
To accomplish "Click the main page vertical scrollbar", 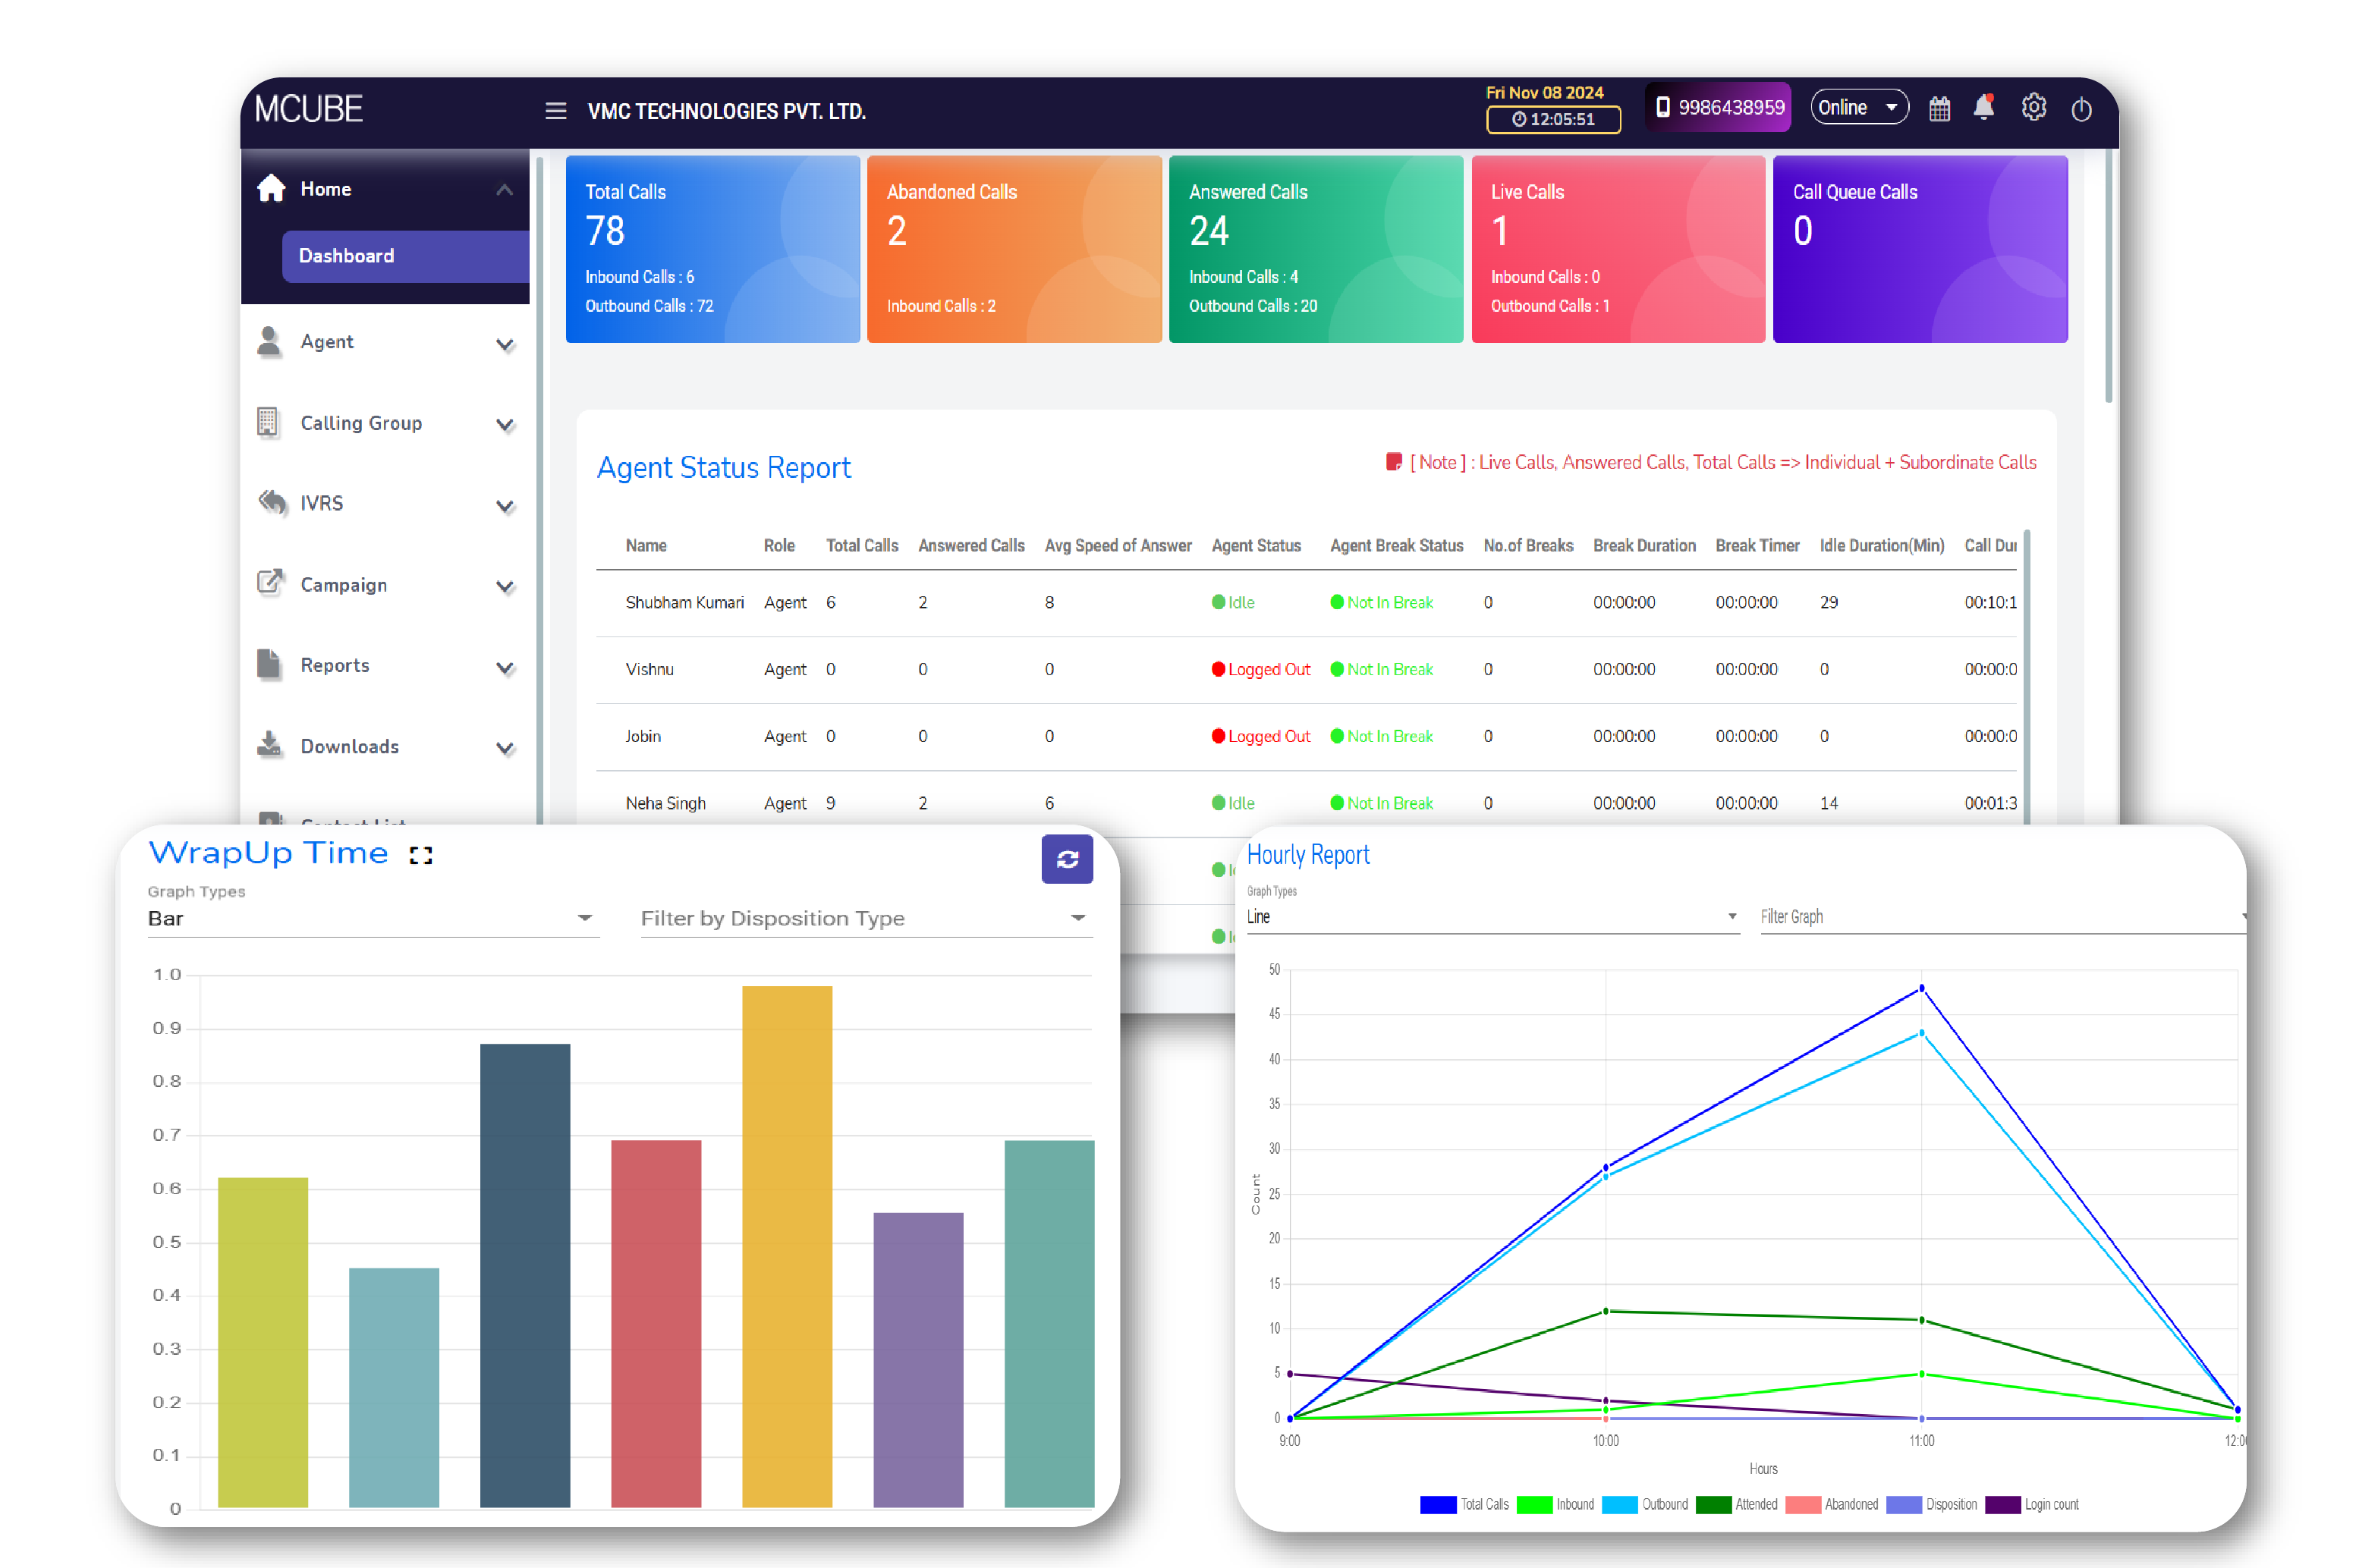I will click(2108, 275).
